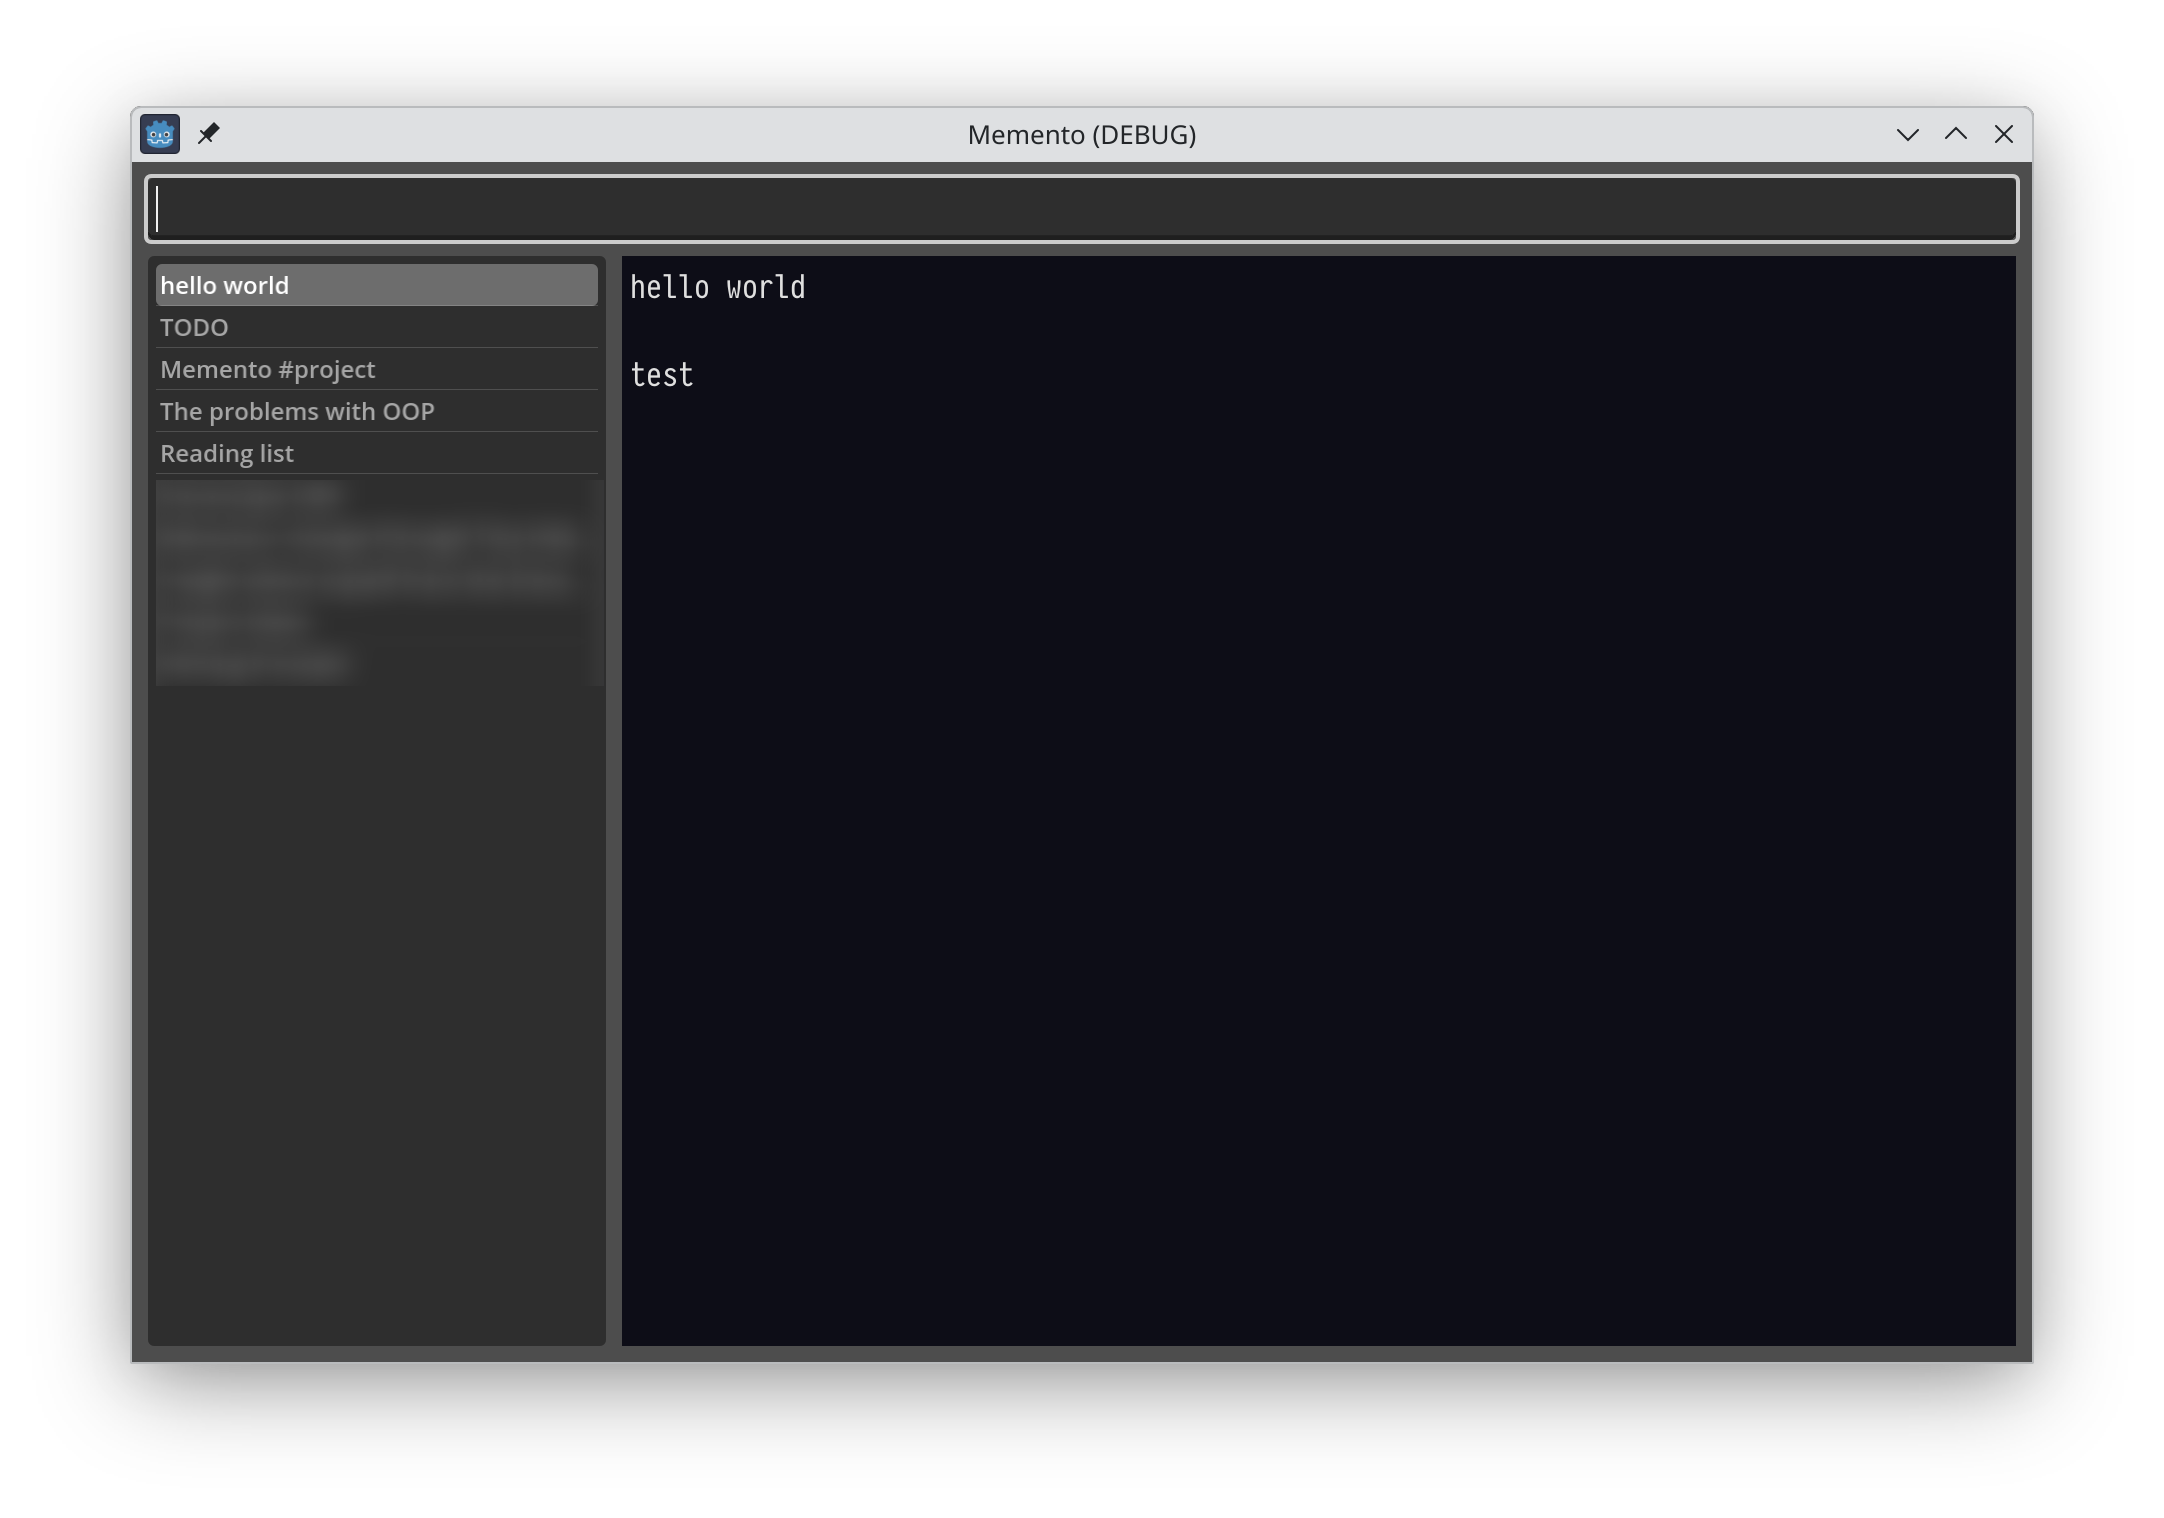Viewport: 2164px width, 1518px height.
Task: Click the empty area of the text editor
Action: pos(1318,850)
